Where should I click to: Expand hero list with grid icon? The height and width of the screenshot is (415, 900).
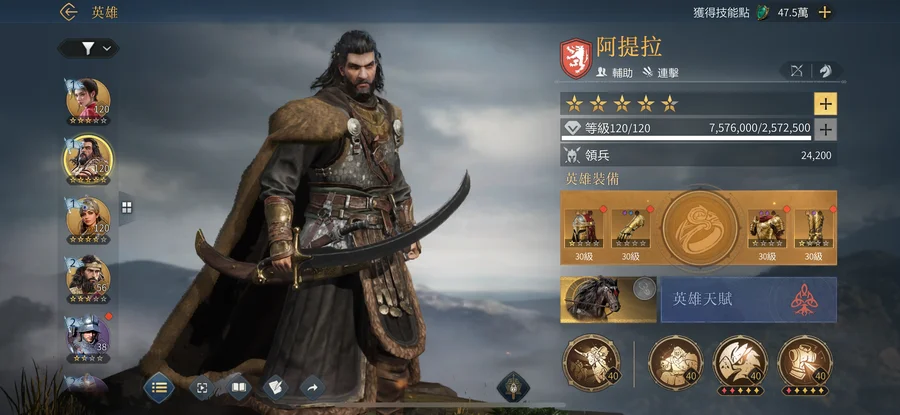[x=127, y=207]
